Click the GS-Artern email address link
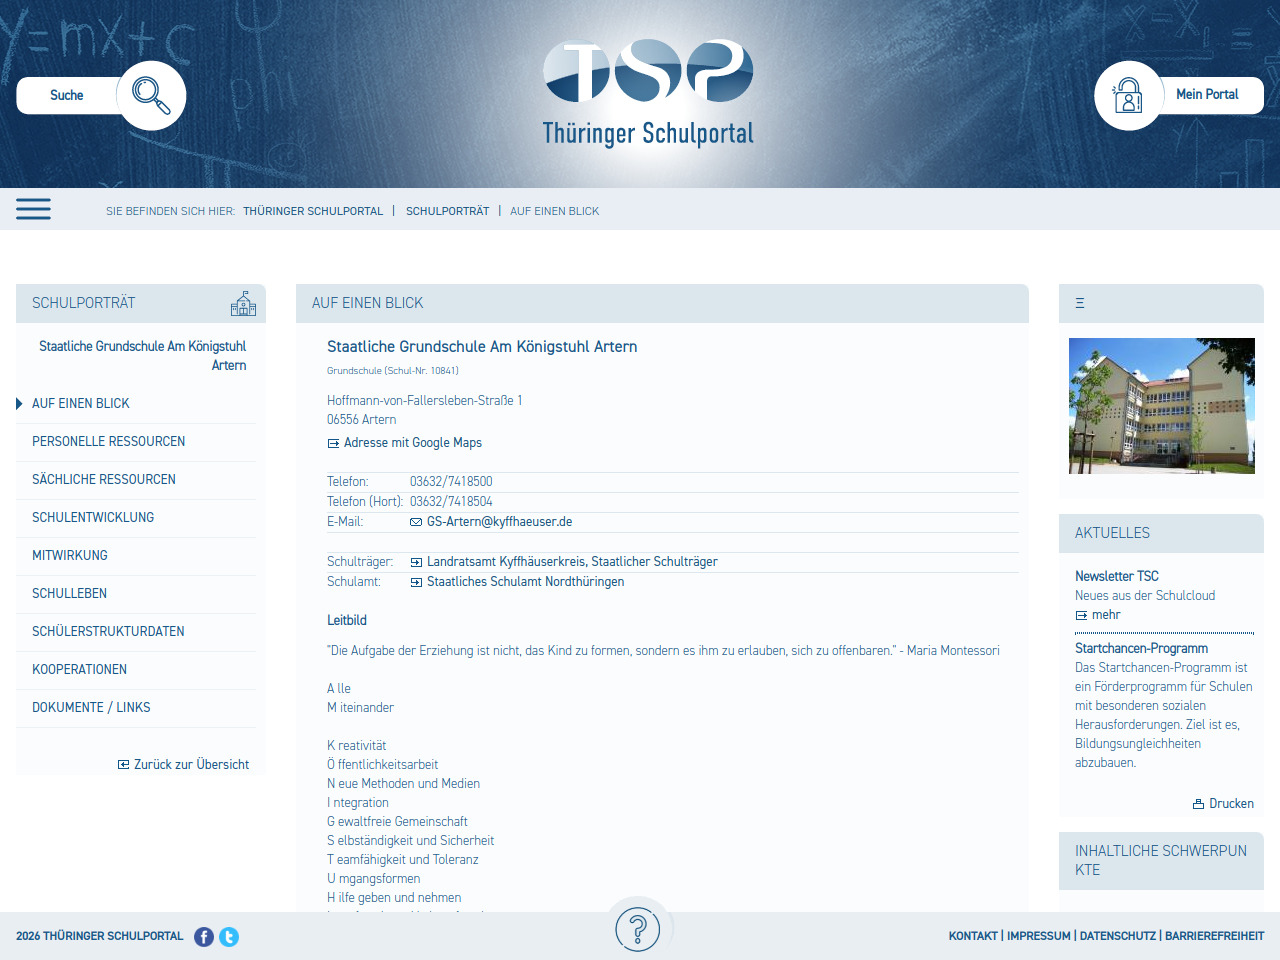The image size is (1280, 960). [x=499, y=522]
